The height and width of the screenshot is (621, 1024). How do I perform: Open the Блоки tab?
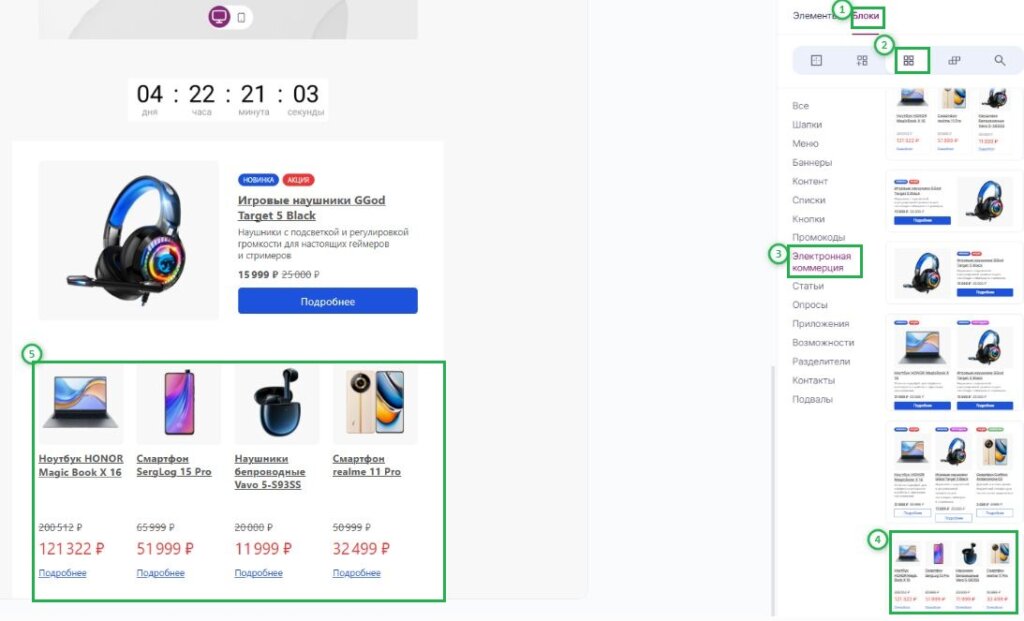click(x=866, y=16)
